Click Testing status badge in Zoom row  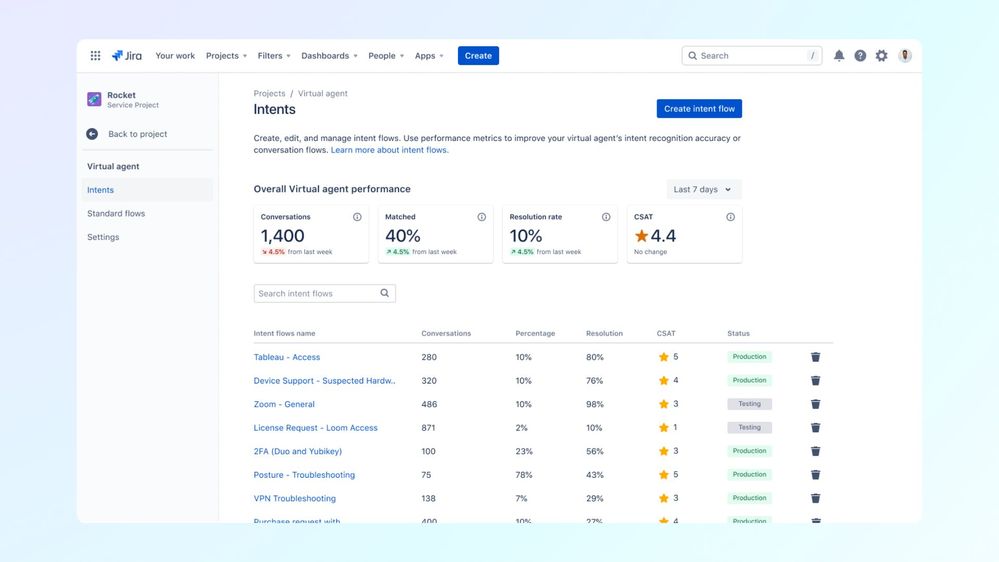(x=749, y=404)
